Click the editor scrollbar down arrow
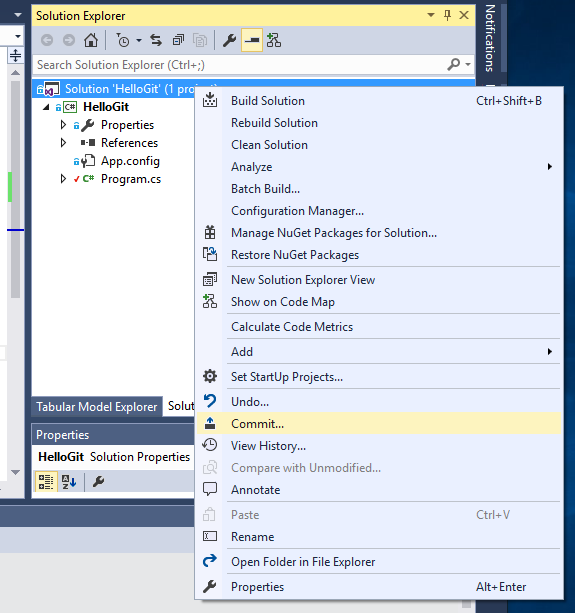The width and height of the screenshot is (575, 613). [15, 473]
